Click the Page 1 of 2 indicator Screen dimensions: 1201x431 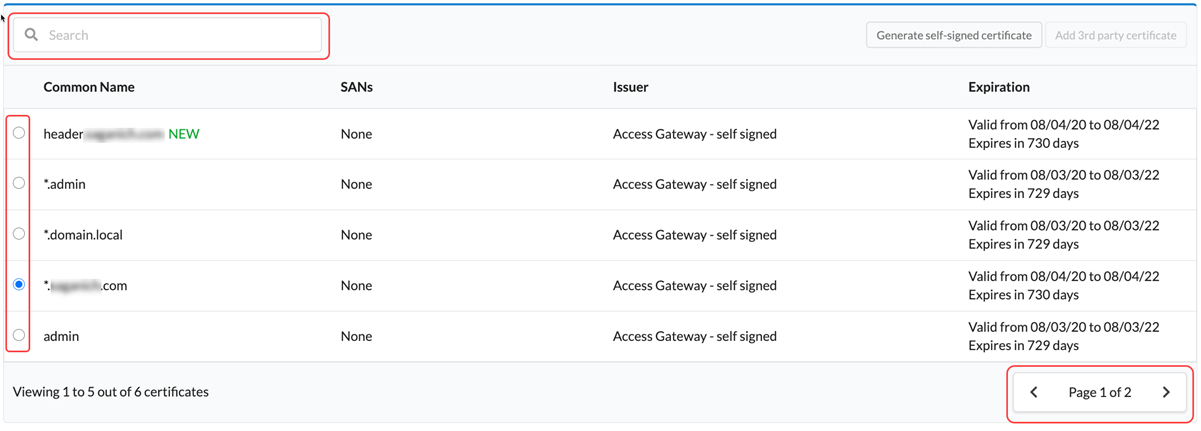point(1099,393)
